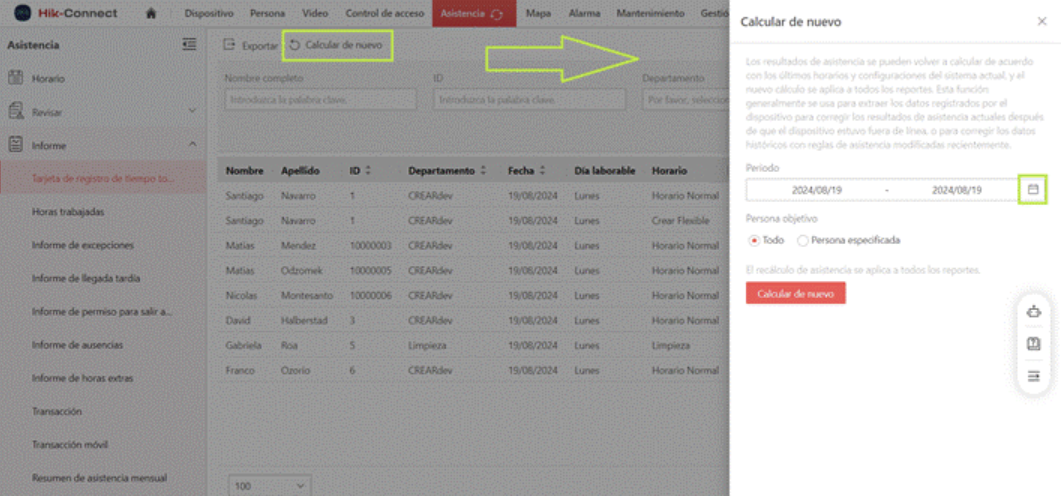Click the robot assistant floating icon
Screen dimensions: 1061x496
click(x=1033, y=312)
